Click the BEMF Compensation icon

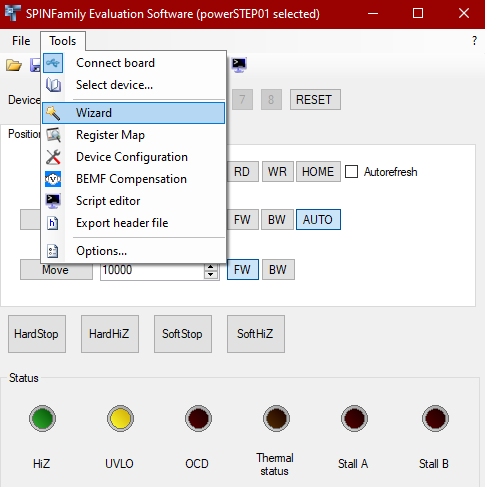tap(53, 179)
